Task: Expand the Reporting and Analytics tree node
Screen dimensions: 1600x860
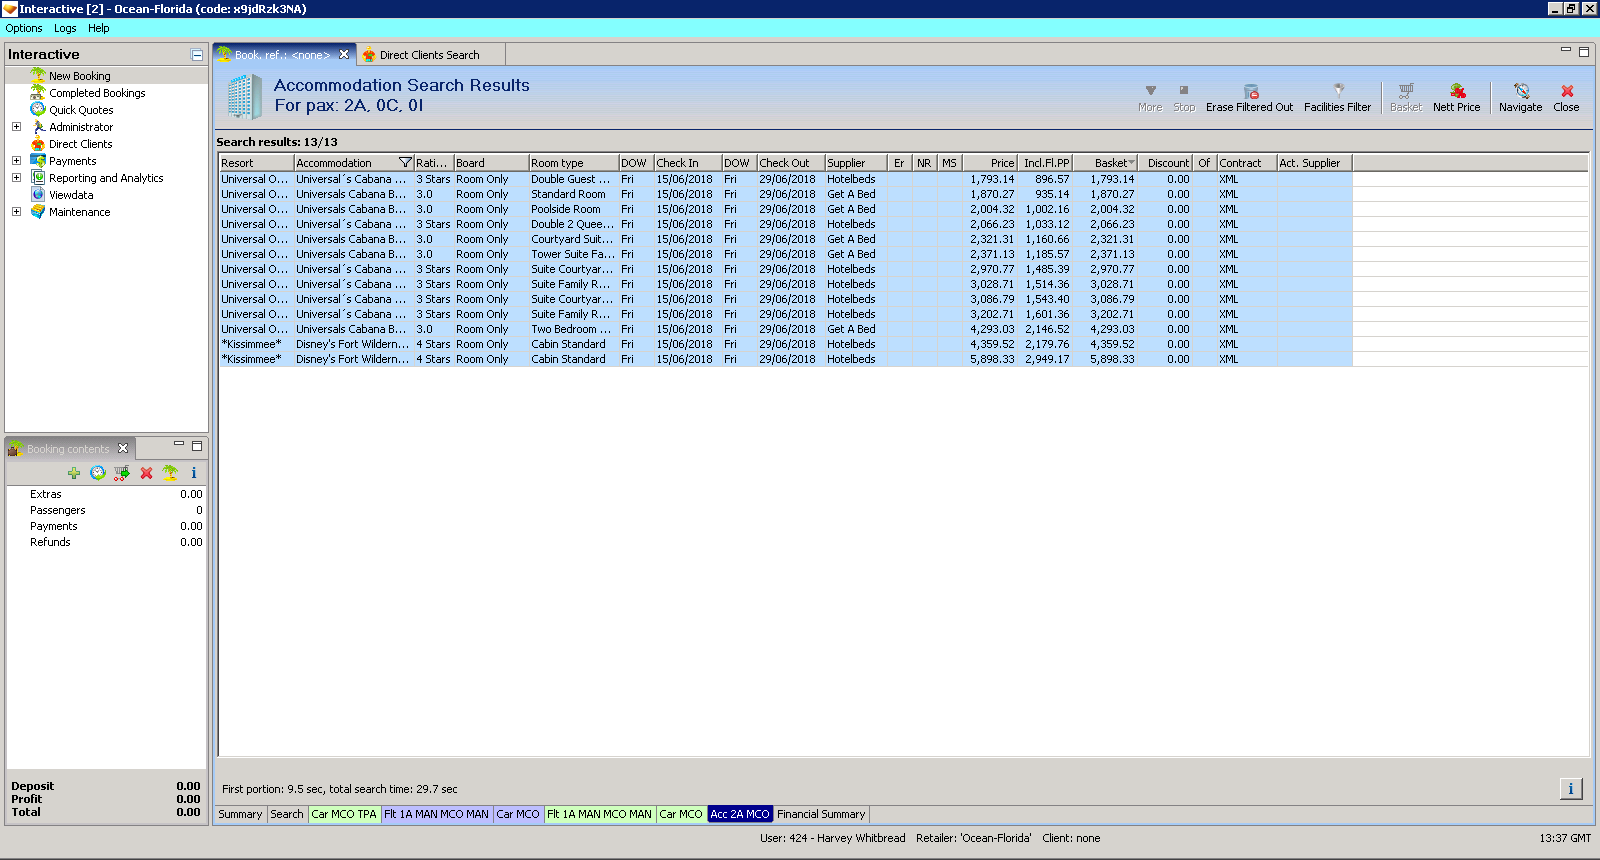Action: point(16,178)
